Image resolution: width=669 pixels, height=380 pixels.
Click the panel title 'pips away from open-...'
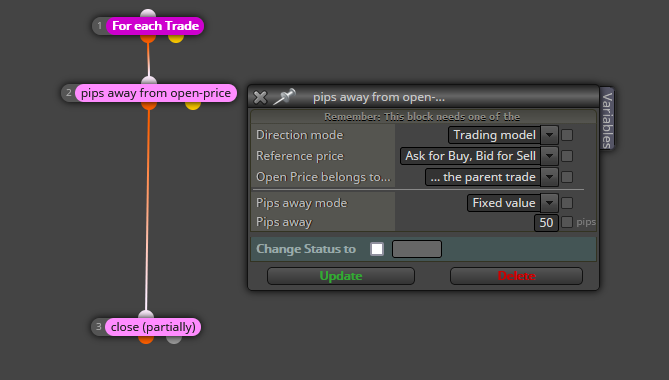[379, 97]
